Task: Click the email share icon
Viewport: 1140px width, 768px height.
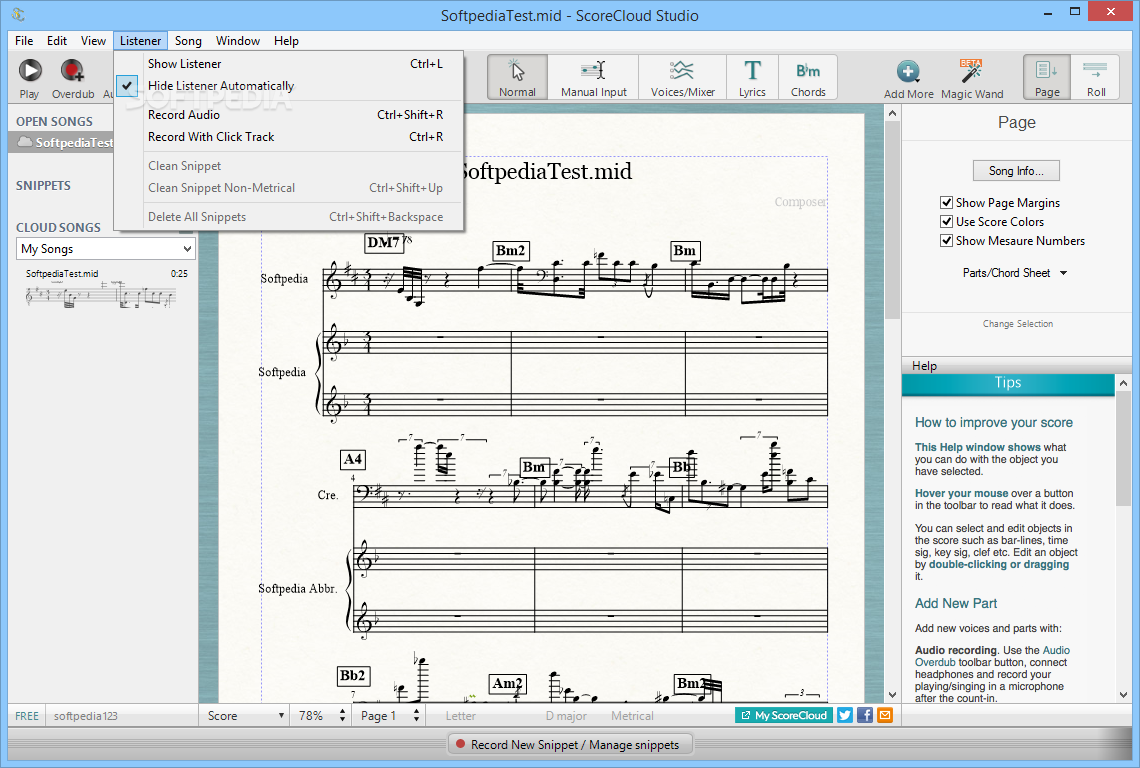Action: (x=885, y=715)
